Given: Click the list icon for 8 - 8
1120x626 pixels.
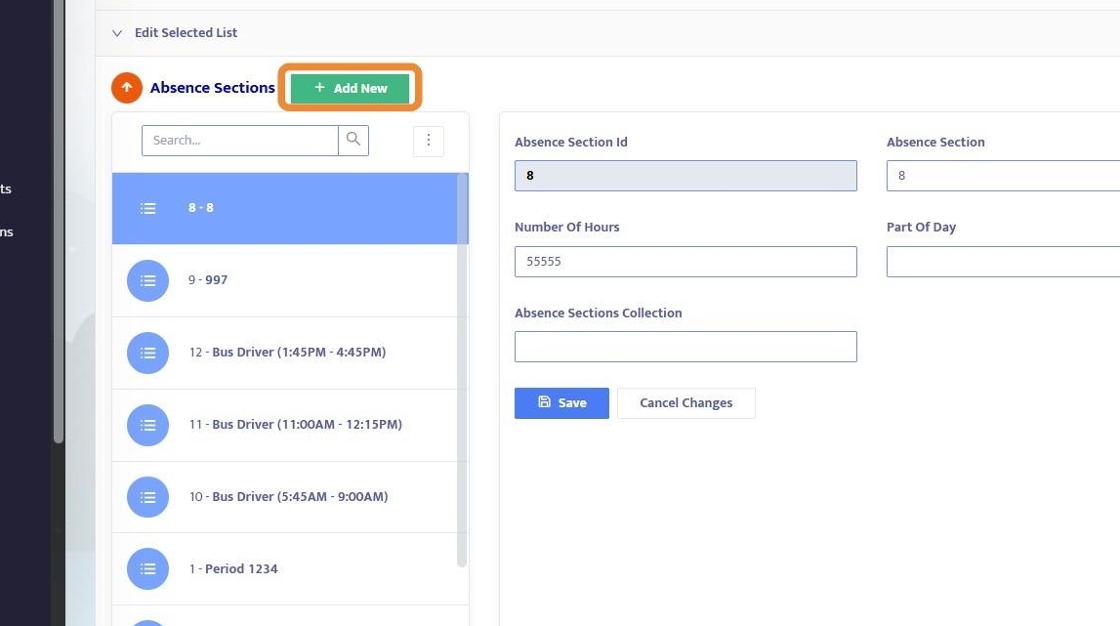Looking at the screenshot, I should [x=148, y=208].
